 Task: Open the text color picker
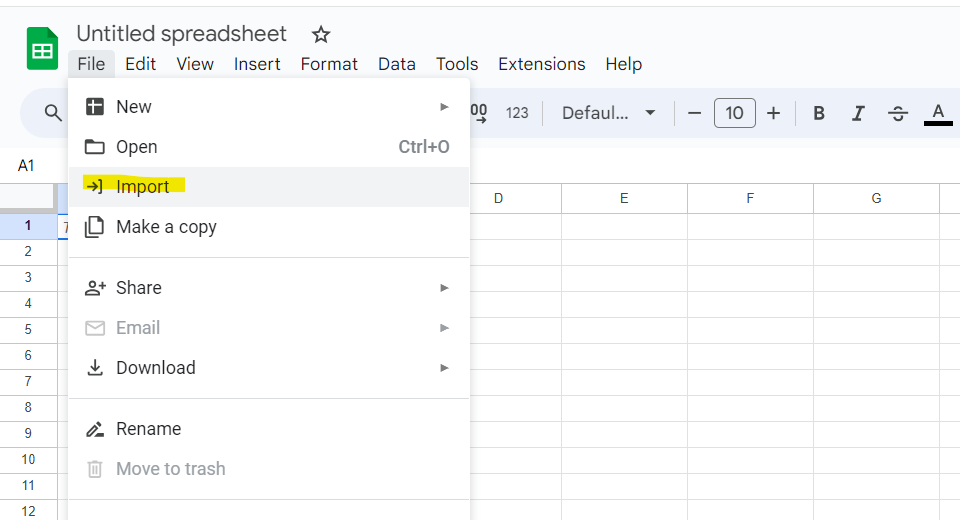point(937,113)
